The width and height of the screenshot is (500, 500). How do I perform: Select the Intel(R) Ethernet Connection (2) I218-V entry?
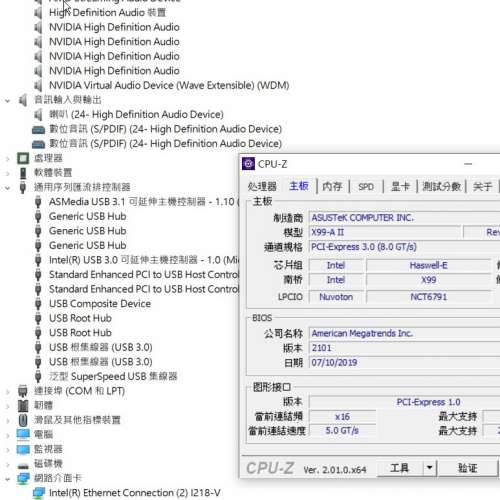click(134, 493)
